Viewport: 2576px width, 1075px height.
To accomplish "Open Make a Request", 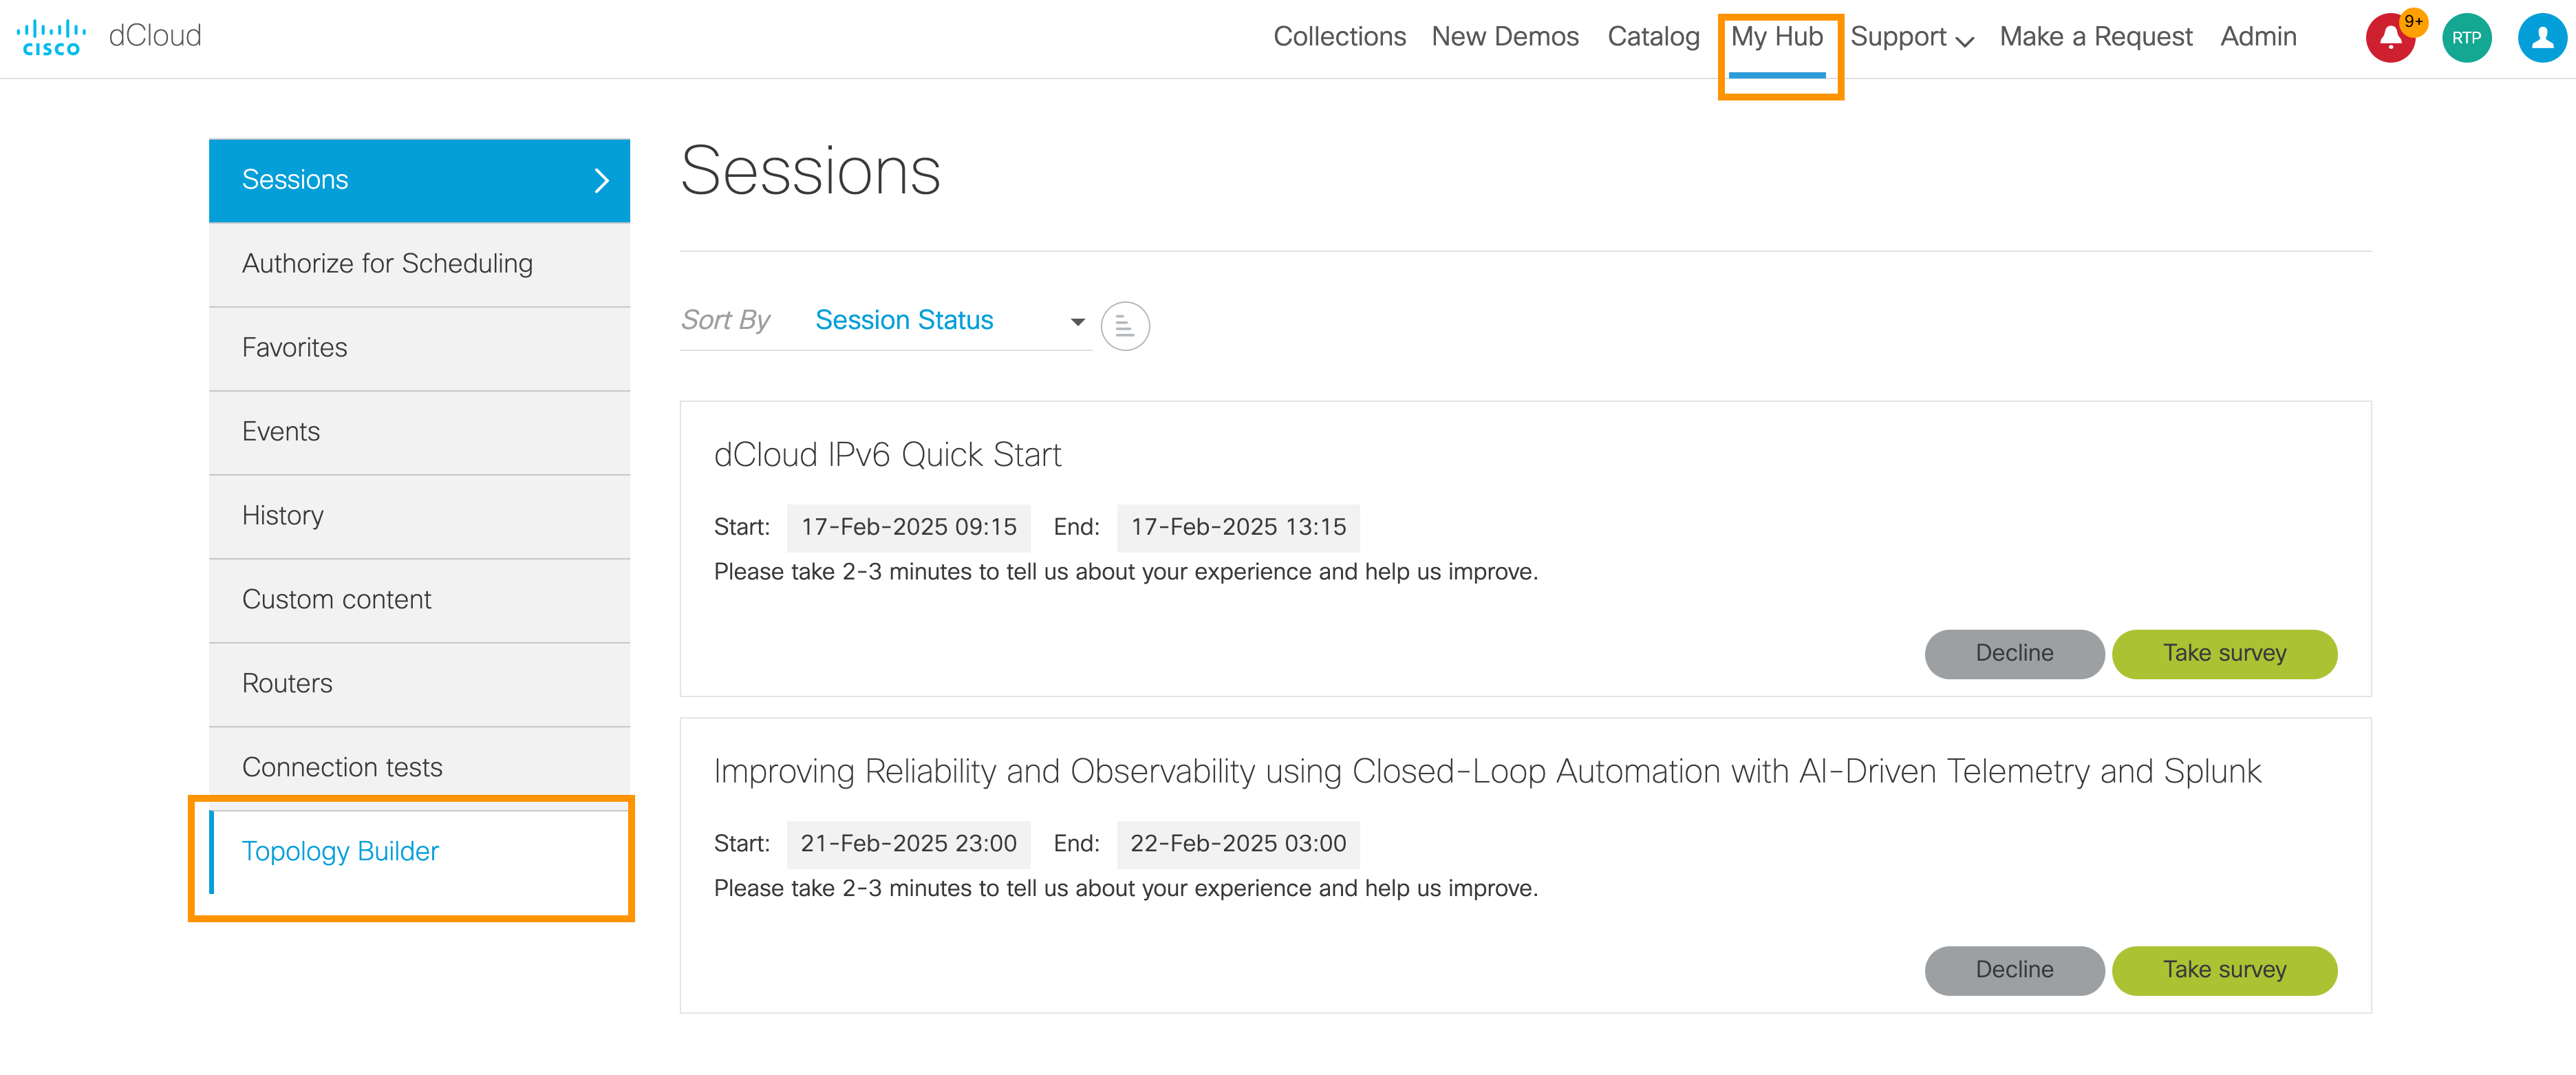I will [2095, 37].
